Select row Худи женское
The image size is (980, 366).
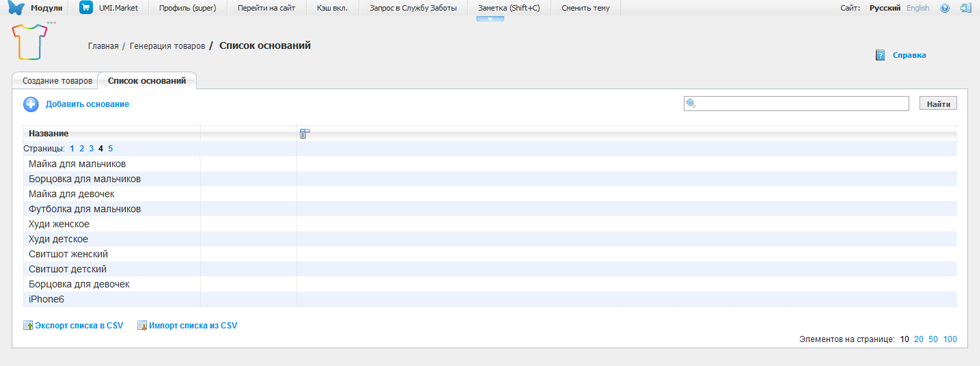(490, 224)
